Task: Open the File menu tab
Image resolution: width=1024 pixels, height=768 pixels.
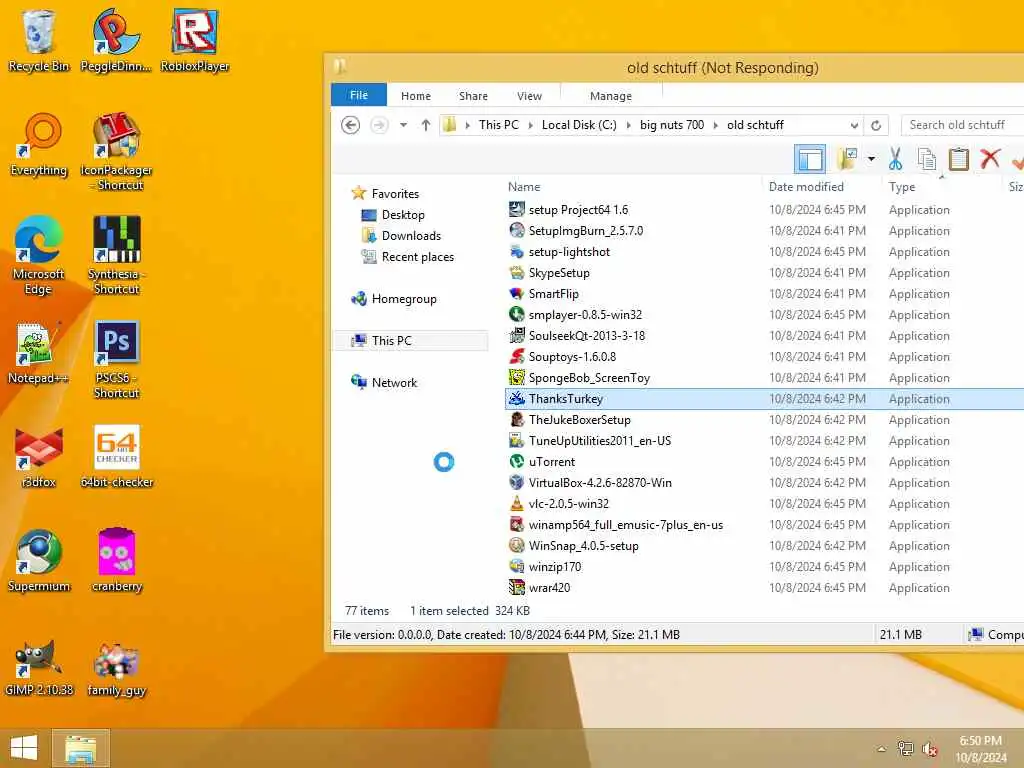Action: (359, 95)
